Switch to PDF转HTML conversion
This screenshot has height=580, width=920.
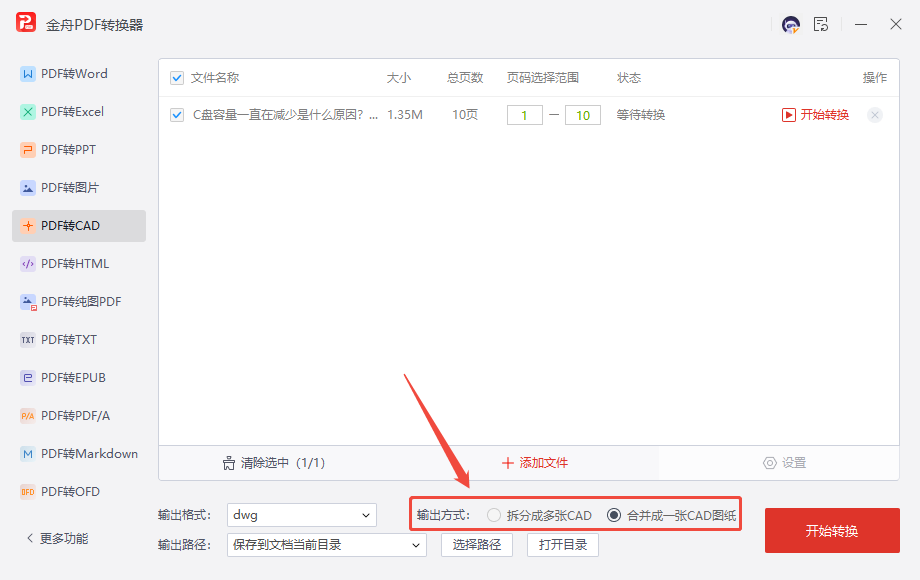click(x=79, y=264)
